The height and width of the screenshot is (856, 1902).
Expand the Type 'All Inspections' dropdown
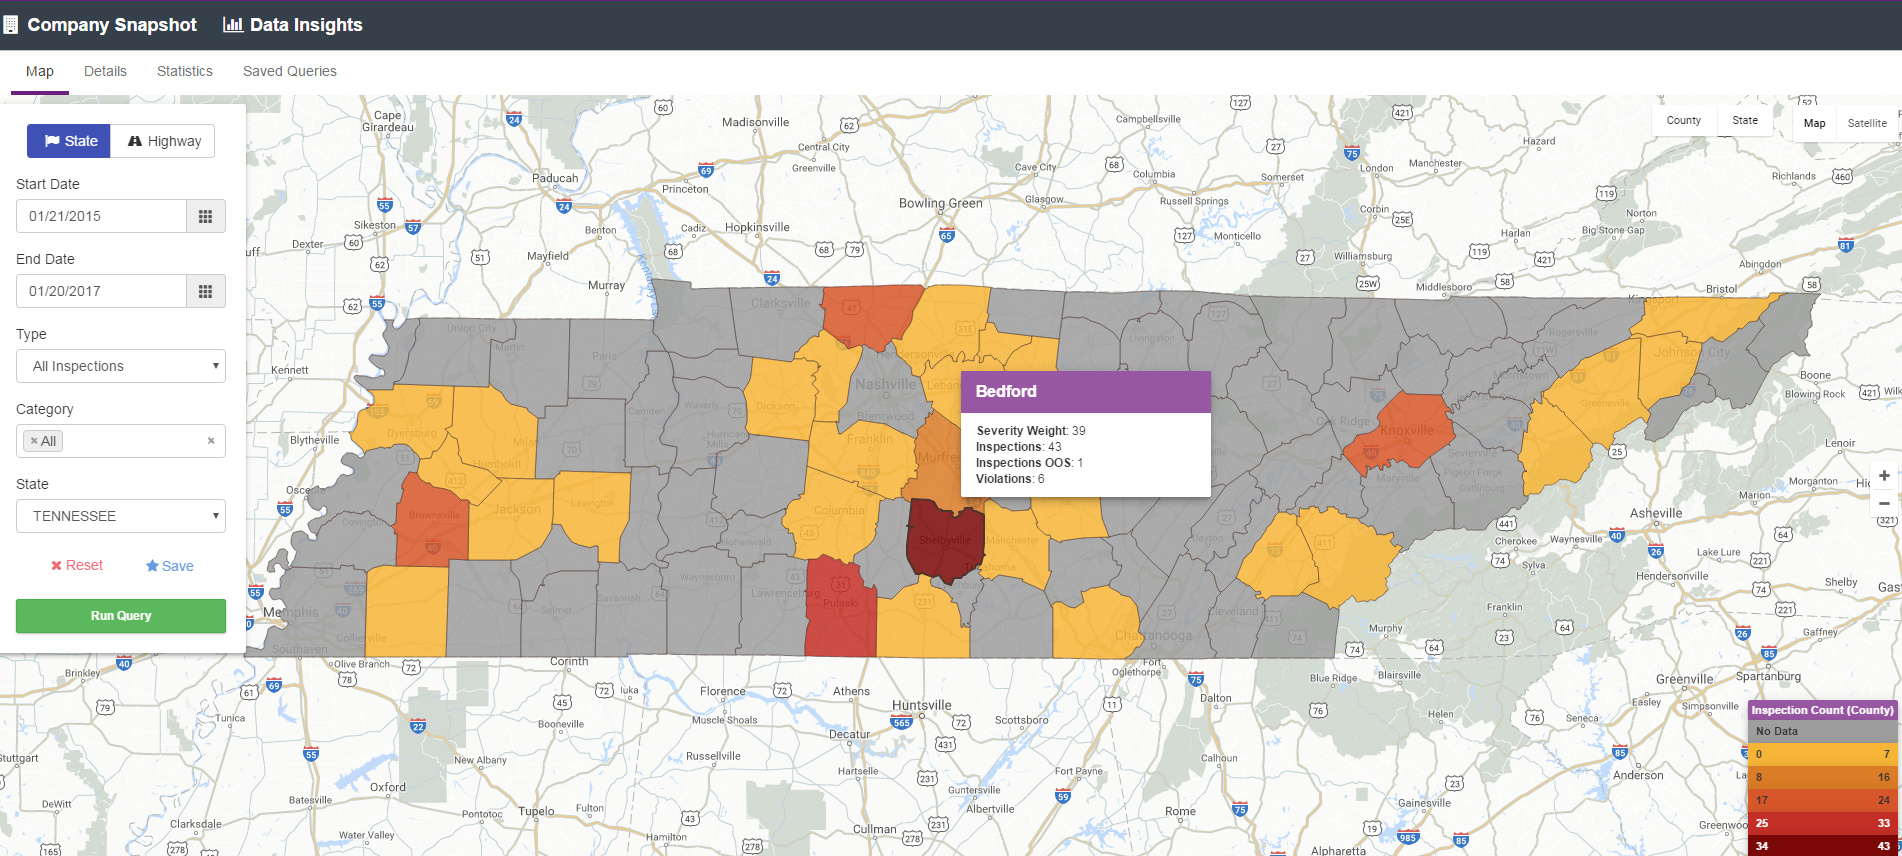pos(121,366)
